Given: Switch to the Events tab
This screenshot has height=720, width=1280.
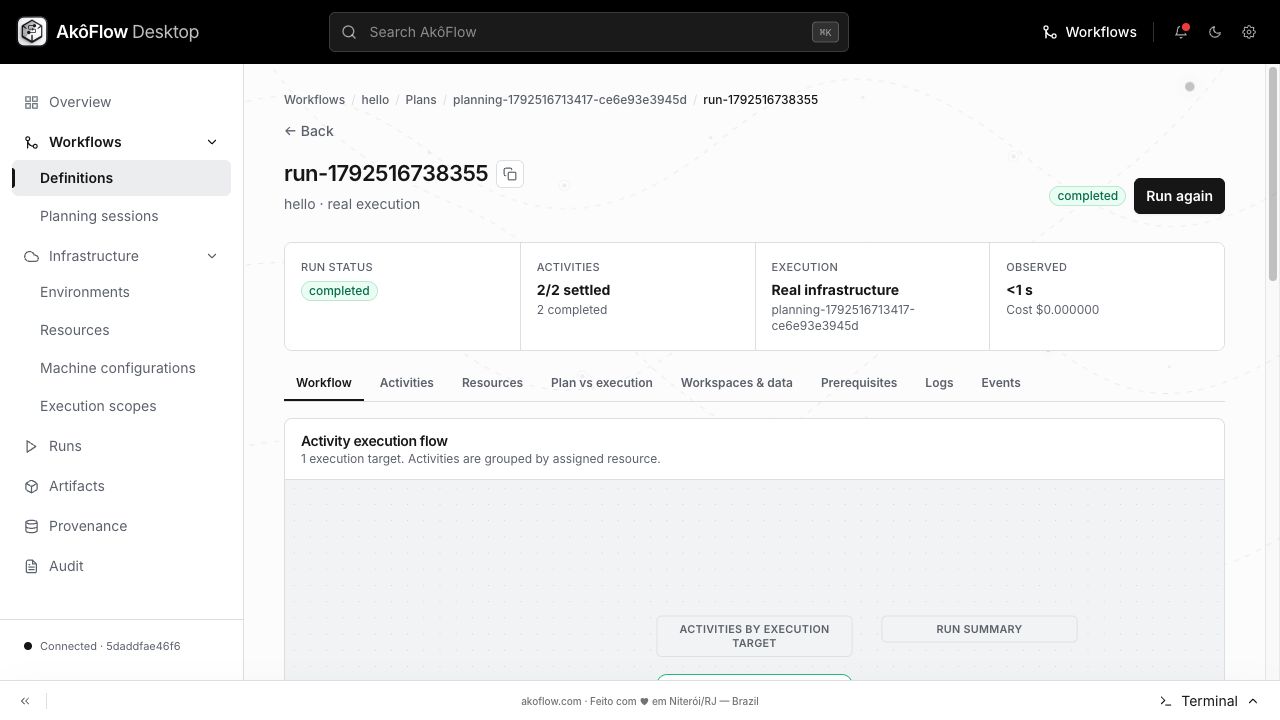Looking at the screenshot, I should pyautogui.click(x=1001, y=383).
